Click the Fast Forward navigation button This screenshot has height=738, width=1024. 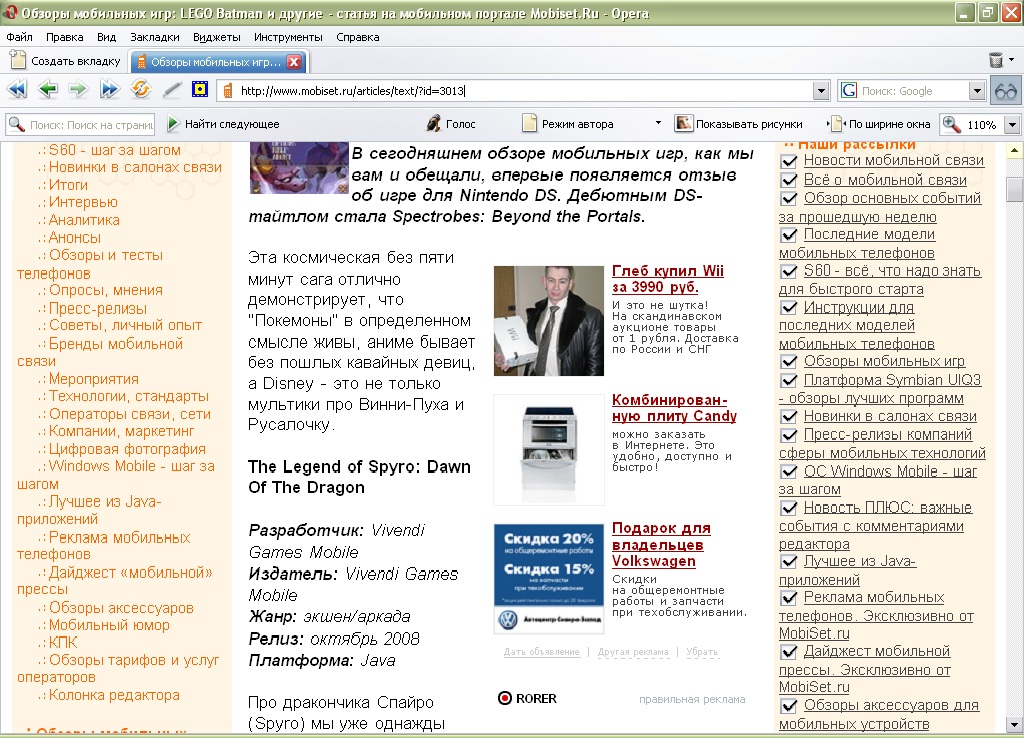click(109, 89)
